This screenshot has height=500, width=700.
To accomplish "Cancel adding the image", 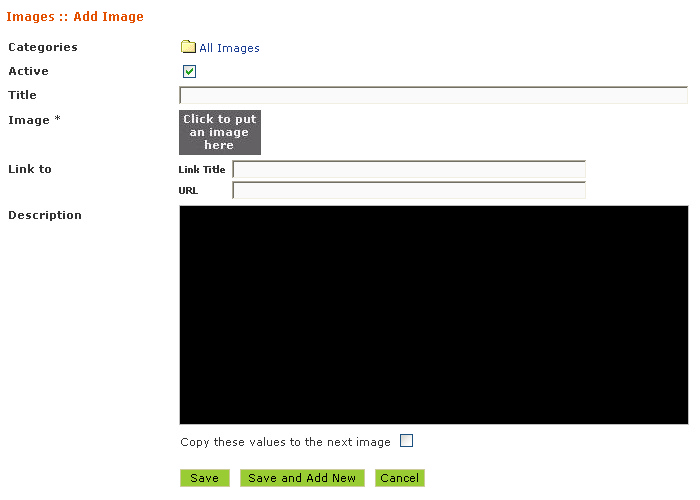I will [400, 478].
